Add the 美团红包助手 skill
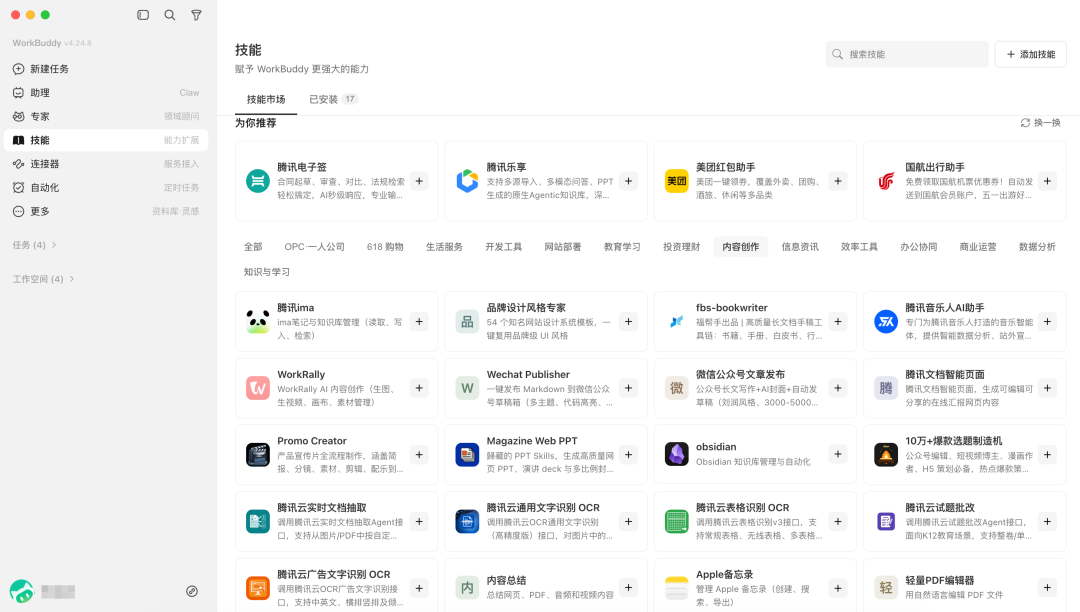Image resolution: width=1080 pixels, height=612 pixels. click(838, 181)
